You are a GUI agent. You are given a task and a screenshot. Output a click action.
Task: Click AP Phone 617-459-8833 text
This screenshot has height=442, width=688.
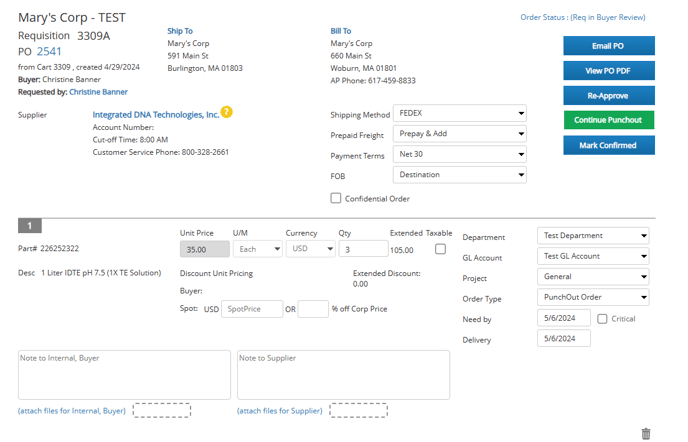tap(373, 80)
